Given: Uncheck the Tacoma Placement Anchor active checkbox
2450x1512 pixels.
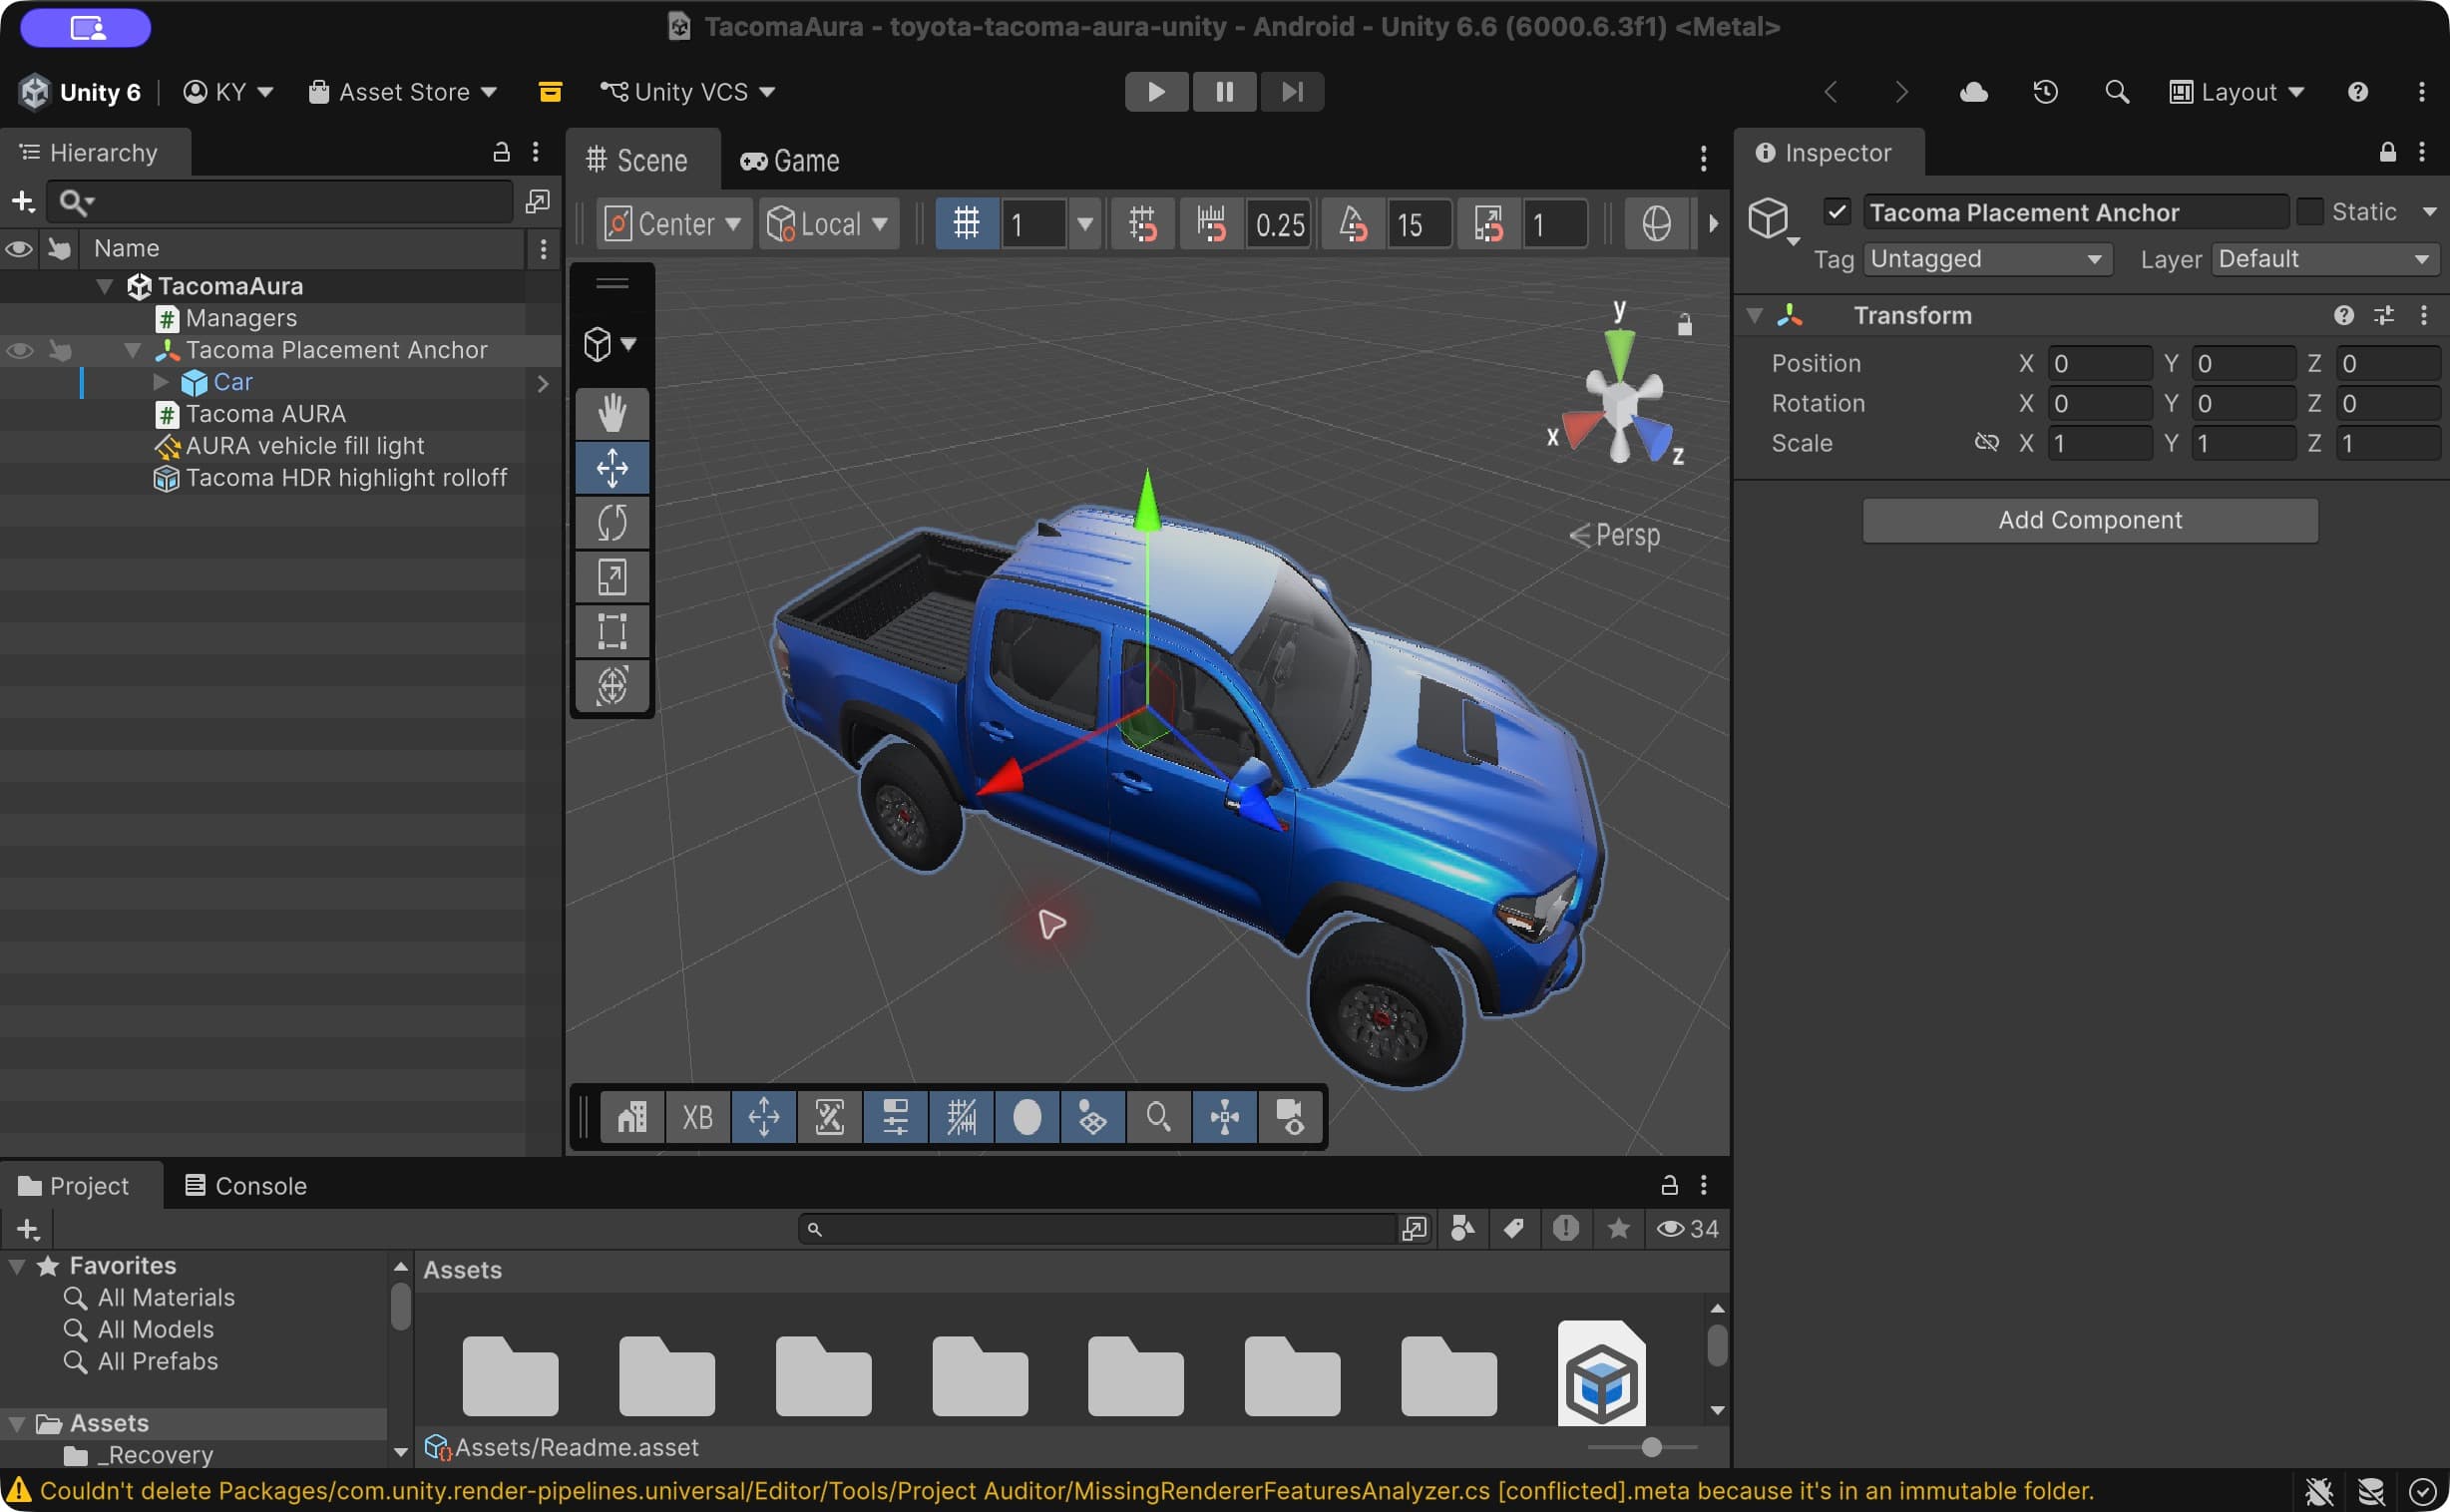Looking at the screenshot, I should pyautogui.click(x=1837, y=212).
